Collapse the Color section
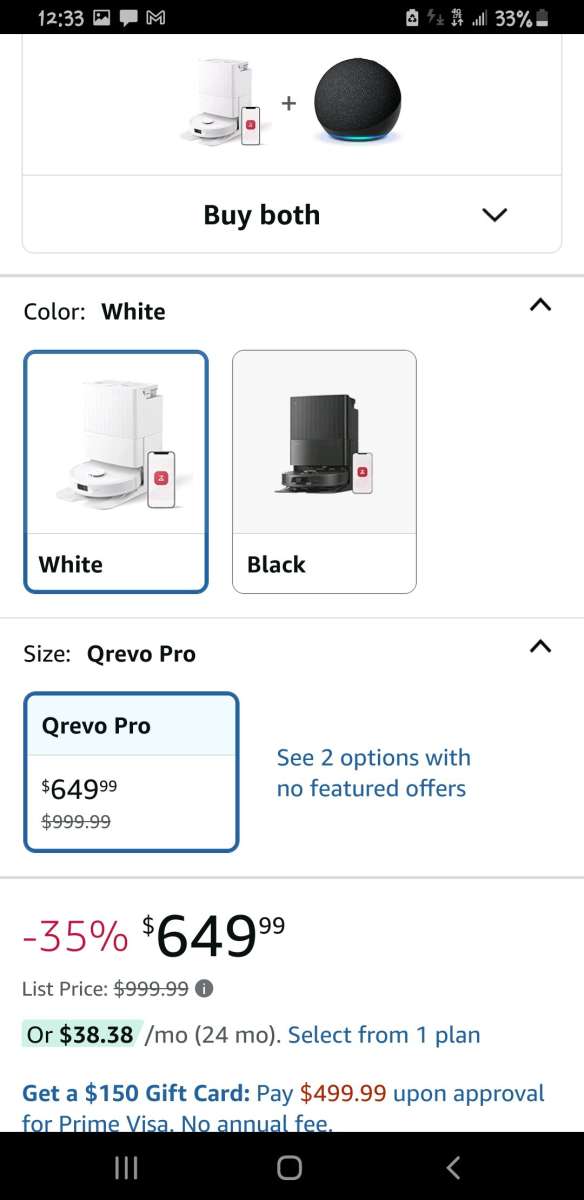The image size is (584, 1200). click(x=540, y=306)
